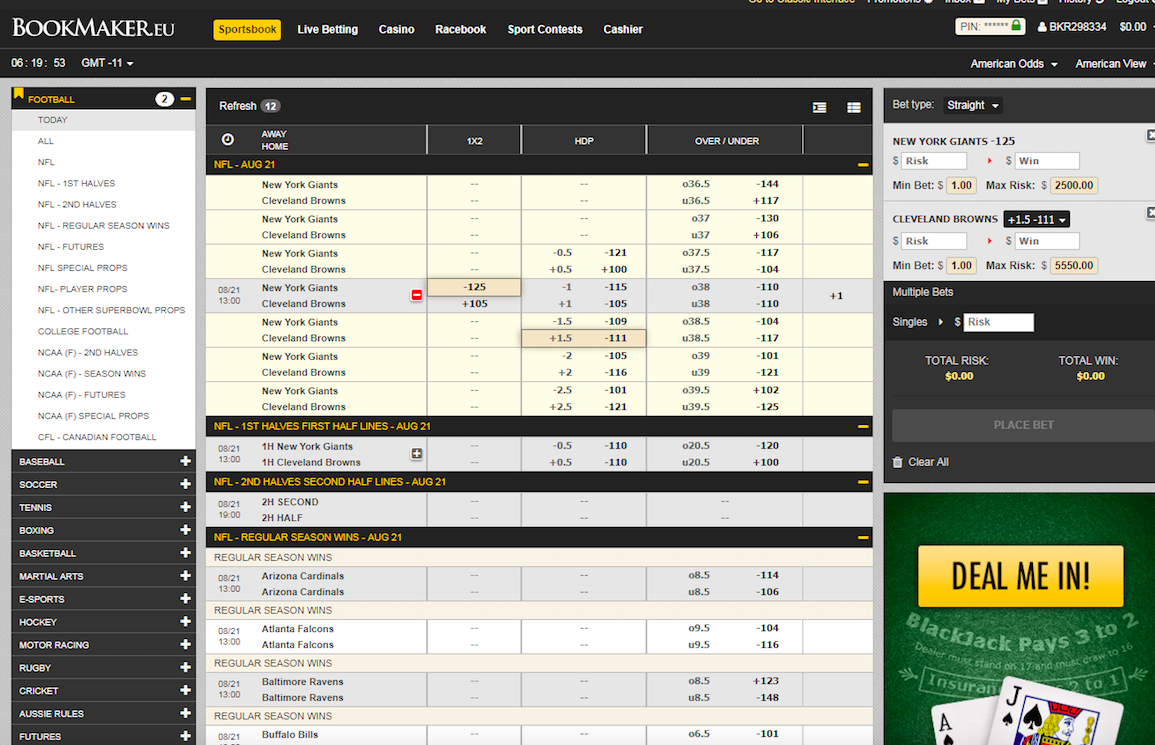
Task: Click the Singles Risk input field
Action: pos(998,322)
